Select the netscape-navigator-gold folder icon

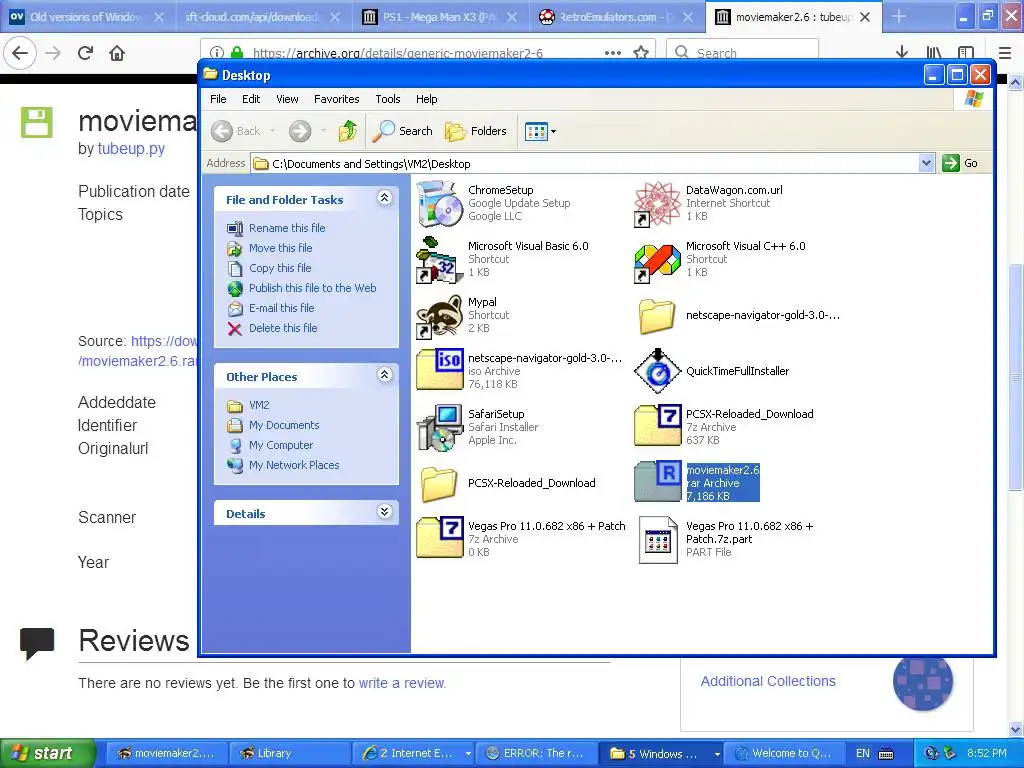tap(657, 316)
